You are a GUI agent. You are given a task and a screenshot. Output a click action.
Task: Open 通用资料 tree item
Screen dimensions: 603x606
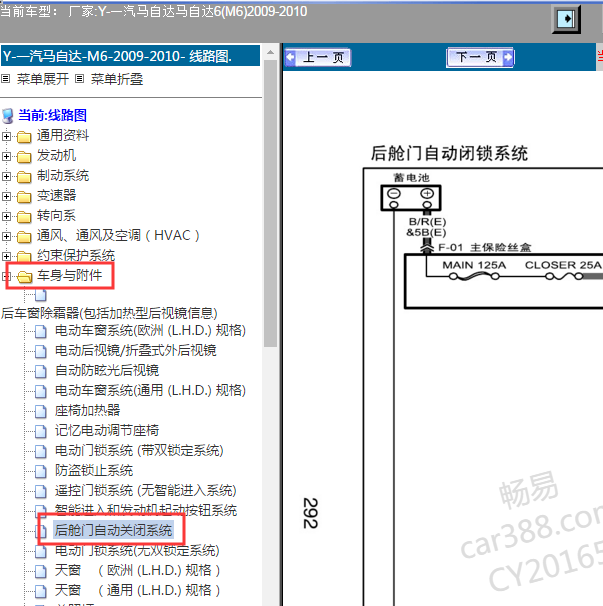(x=63, y=135)
